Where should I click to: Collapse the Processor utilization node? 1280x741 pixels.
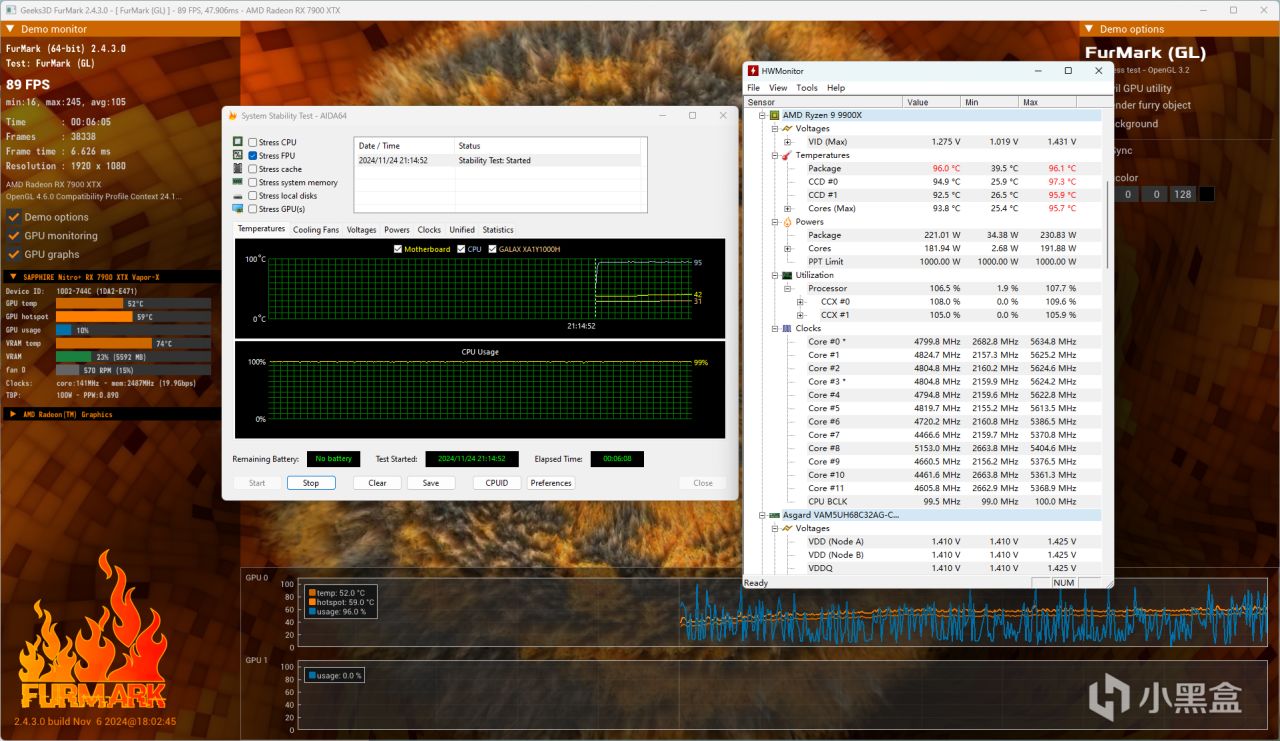(x=787, y=288)
